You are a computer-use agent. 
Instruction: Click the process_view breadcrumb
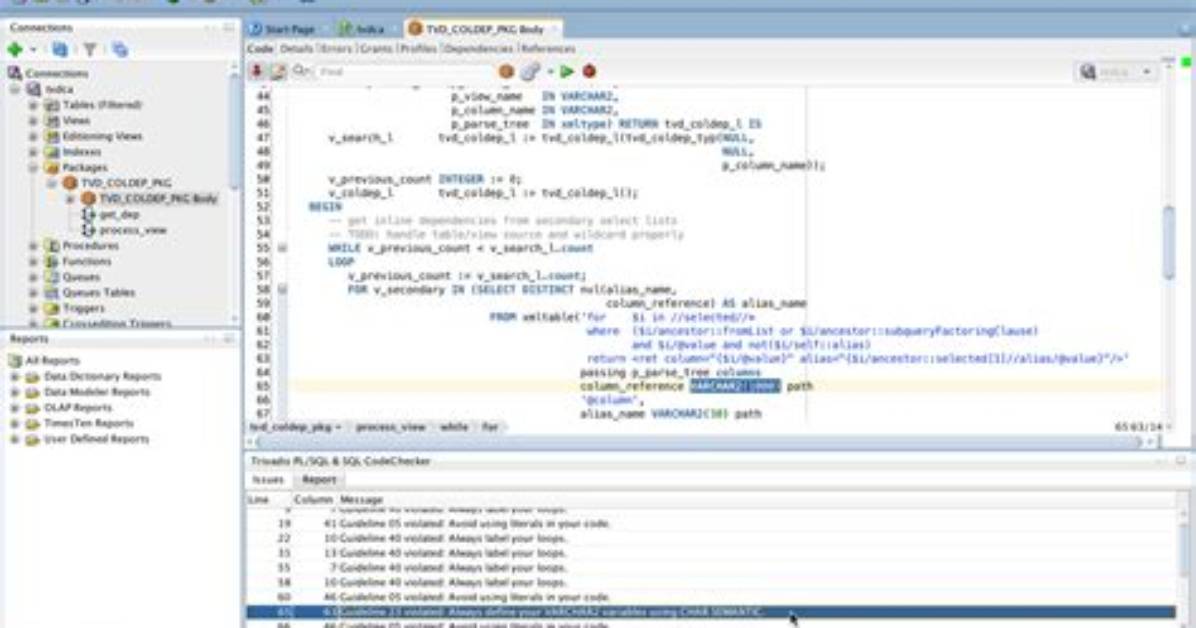[x=391, y=427]
